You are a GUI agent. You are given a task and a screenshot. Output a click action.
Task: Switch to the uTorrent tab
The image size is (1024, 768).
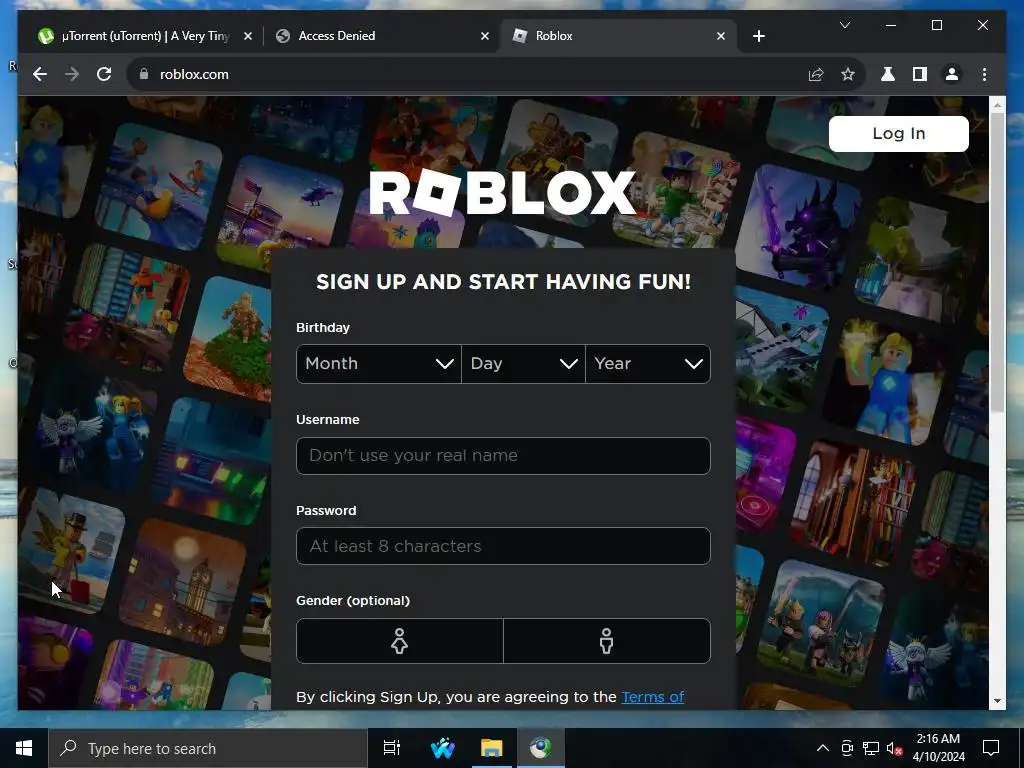(x=145, y=36)
